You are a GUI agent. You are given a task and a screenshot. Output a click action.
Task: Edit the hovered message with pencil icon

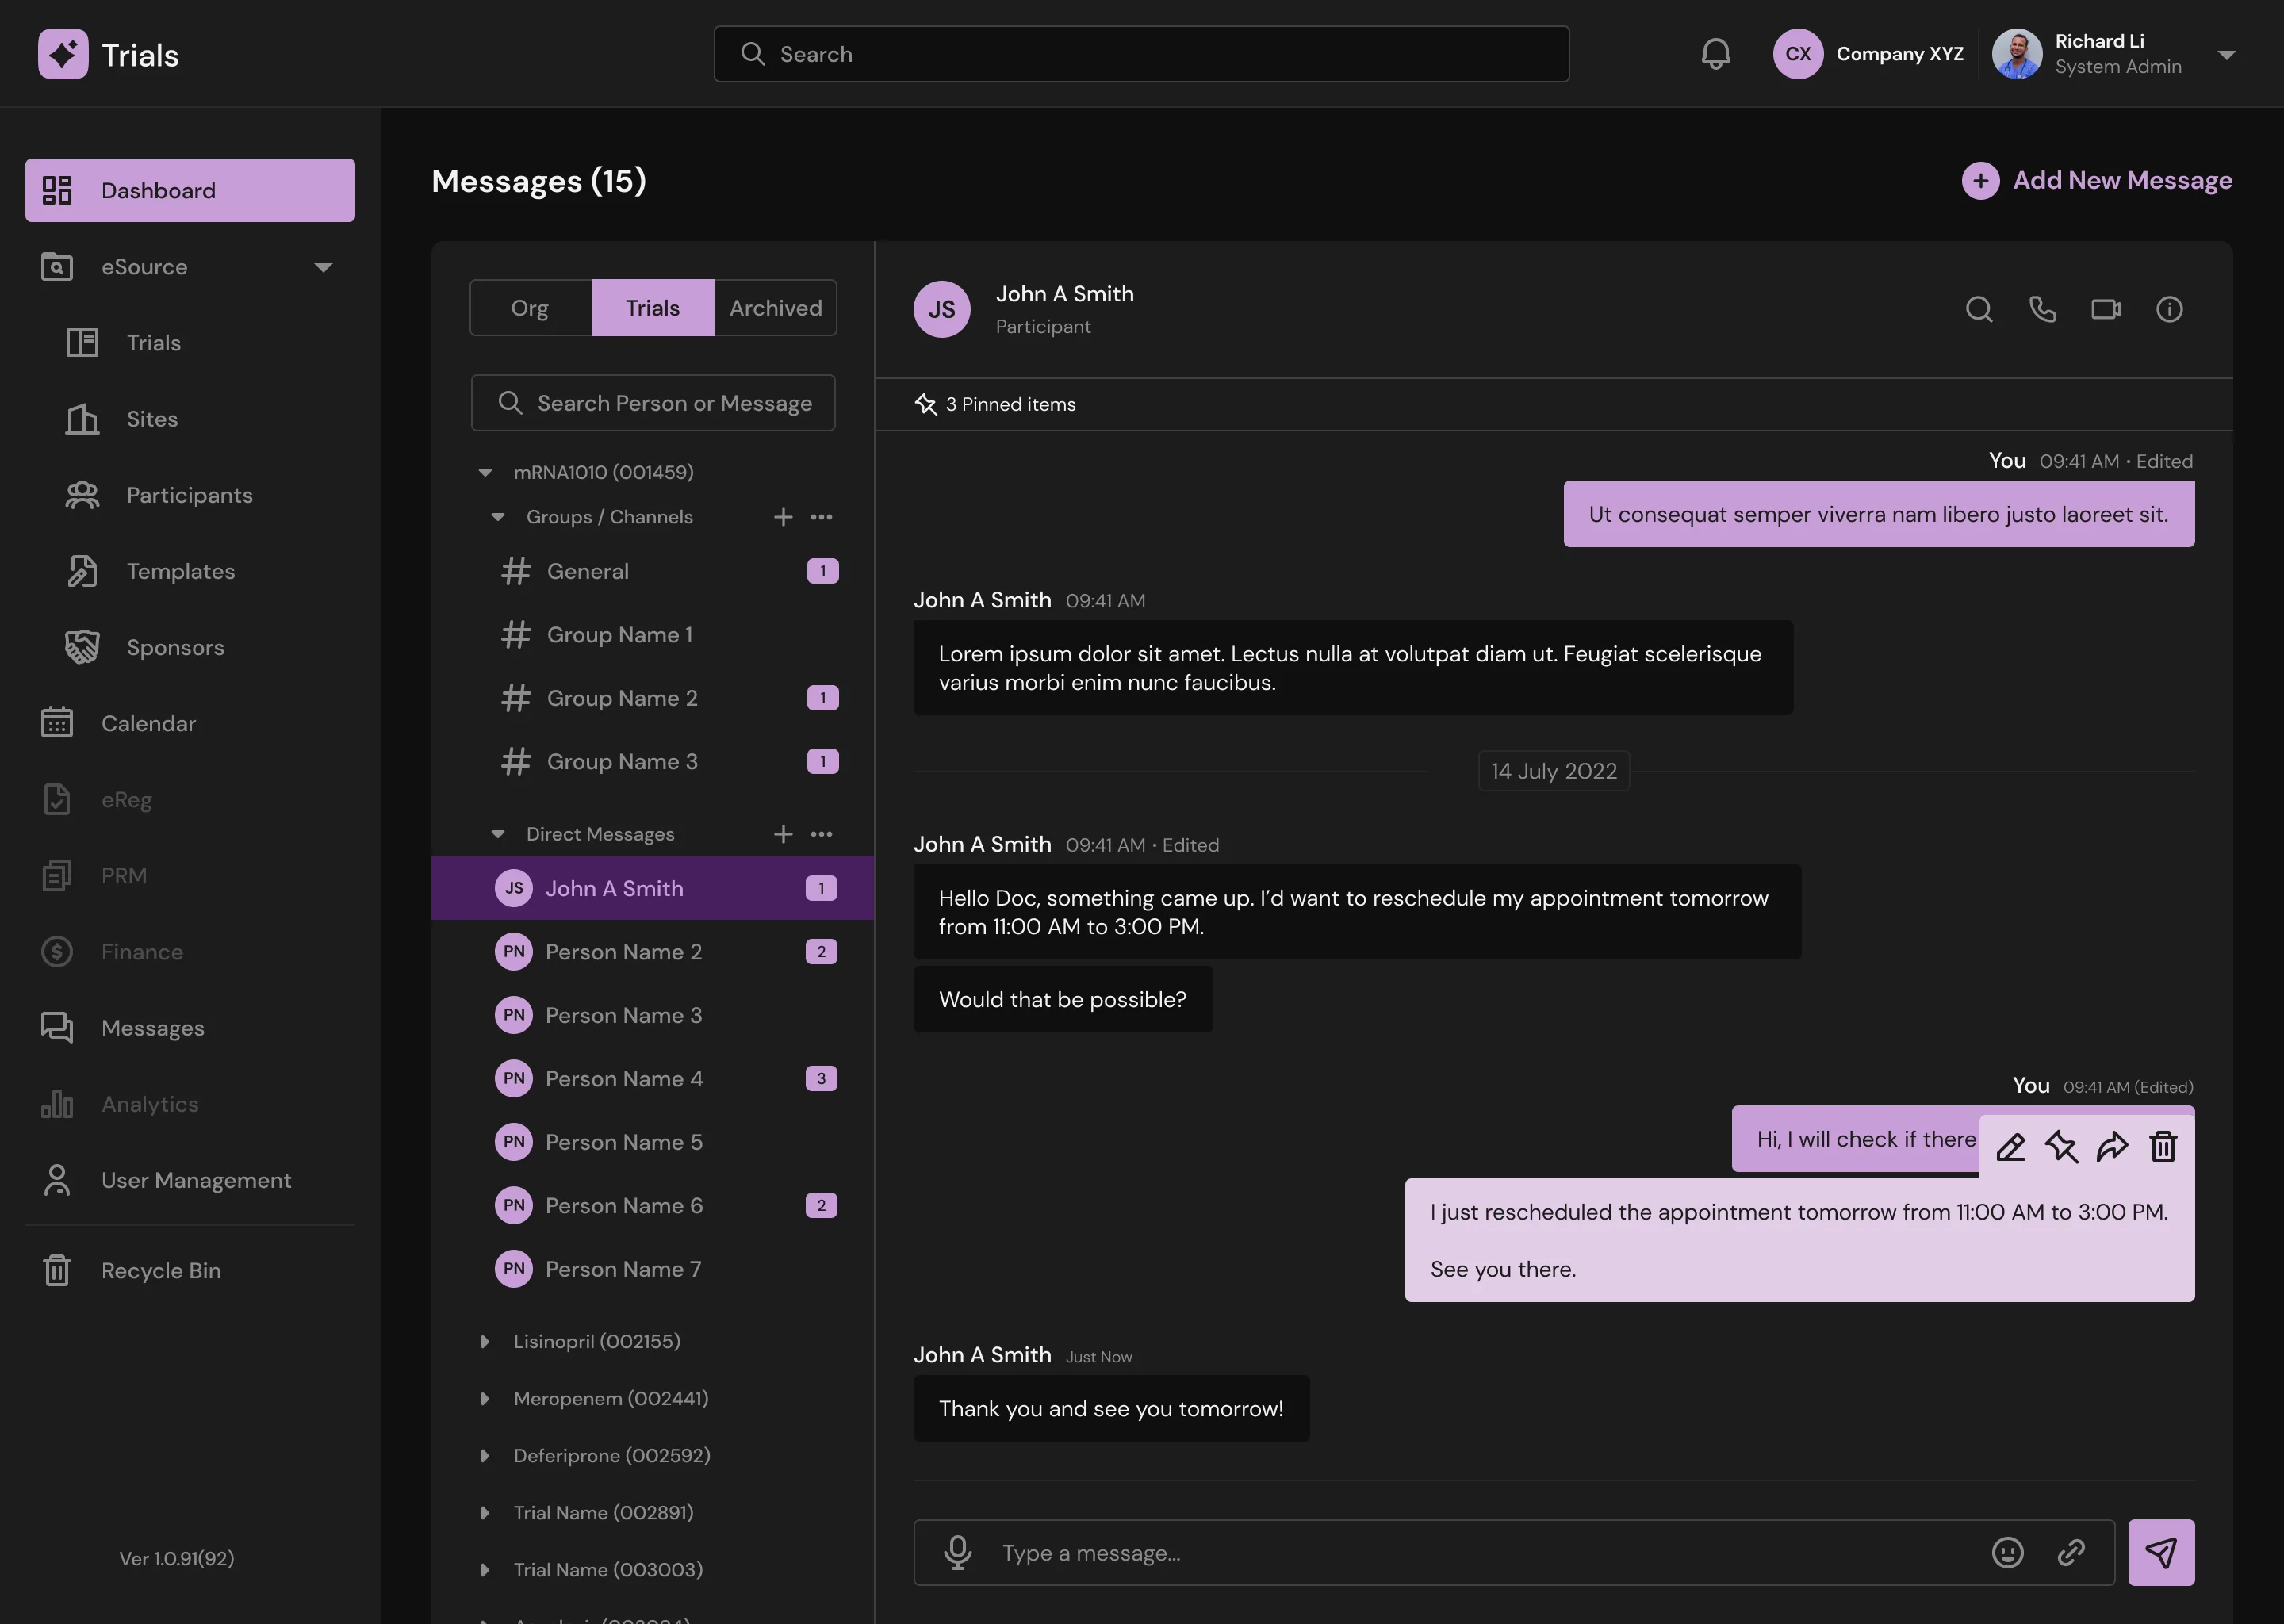(2011, 1146)
